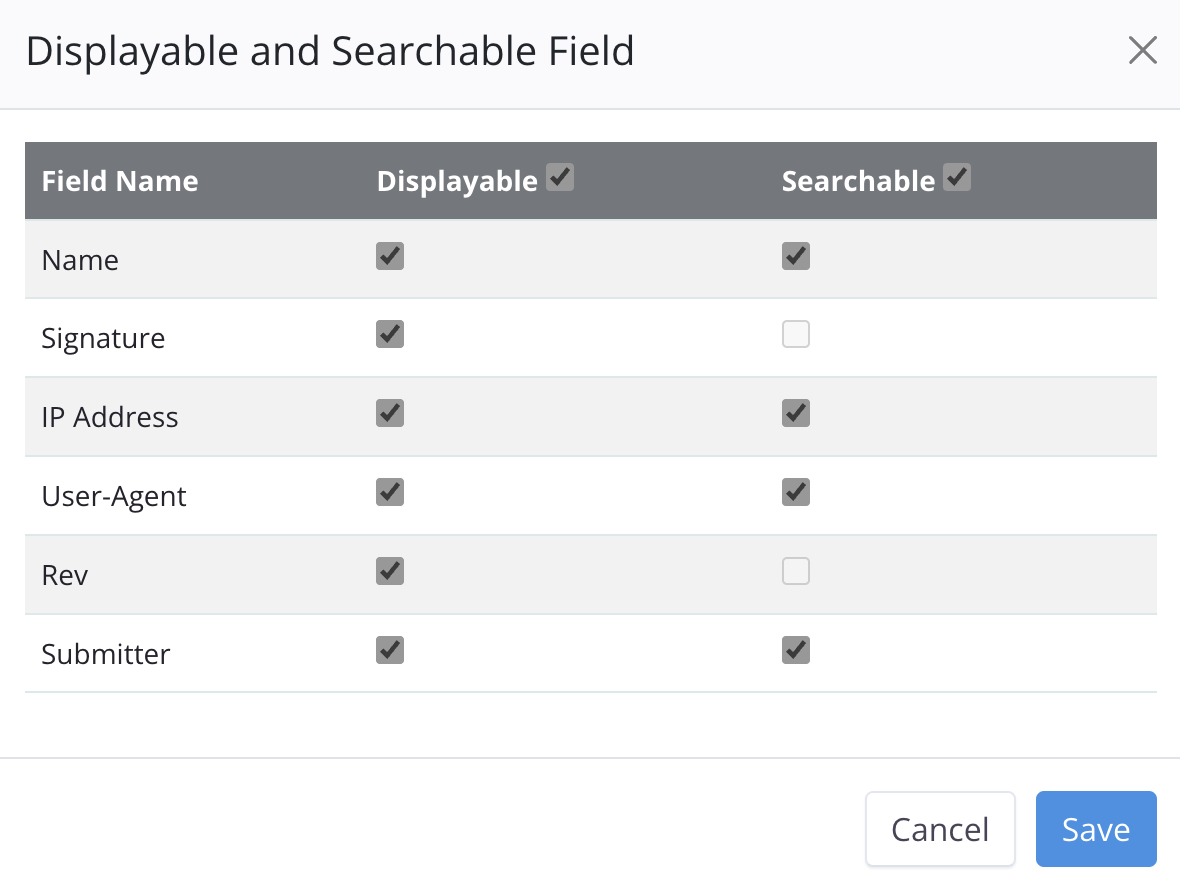Disable Searchable for the Submitter field

(796, 650)
